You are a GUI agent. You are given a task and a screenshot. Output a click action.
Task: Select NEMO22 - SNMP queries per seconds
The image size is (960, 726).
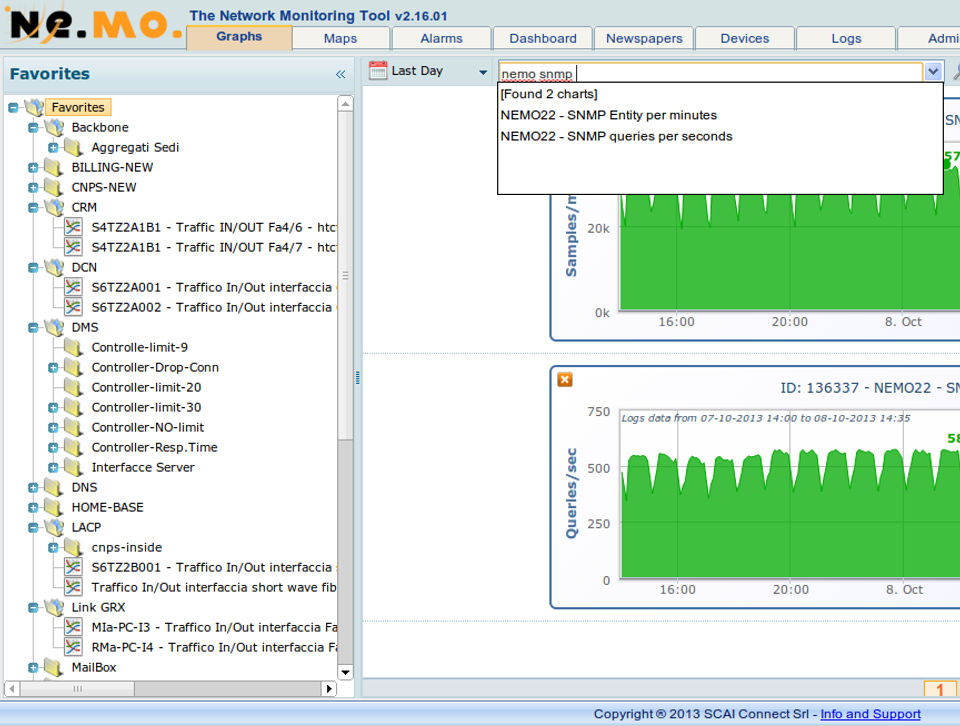coord(616,136)
